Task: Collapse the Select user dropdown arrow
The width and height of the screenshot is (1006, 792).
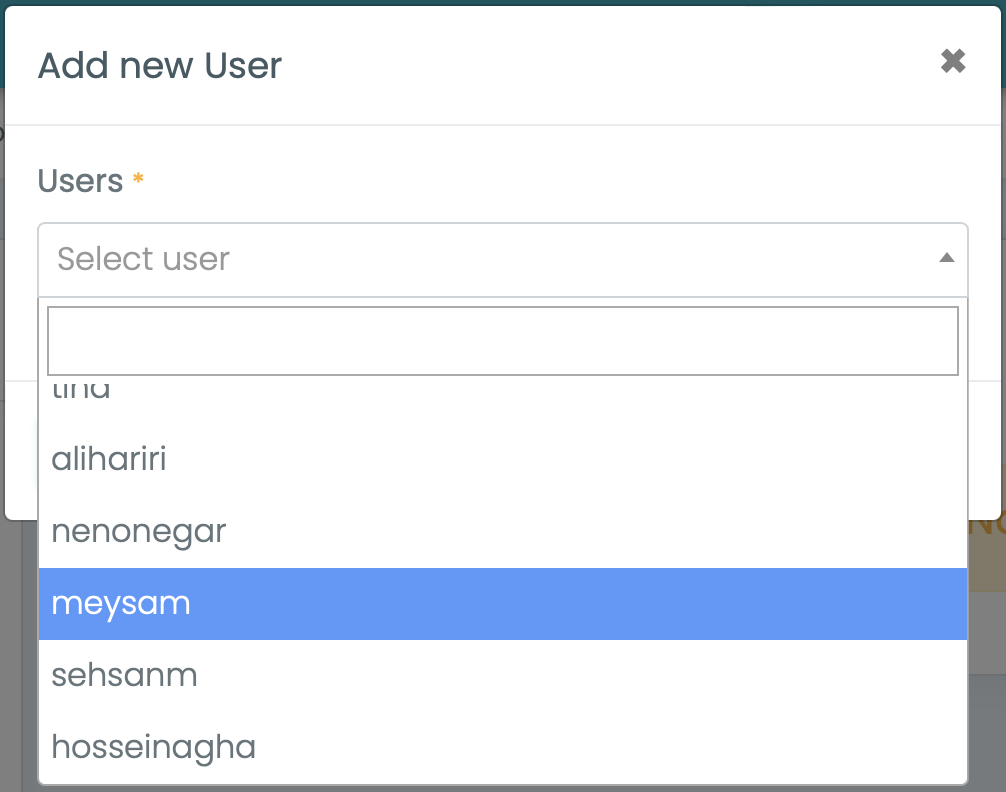Action: coord(946,259)
